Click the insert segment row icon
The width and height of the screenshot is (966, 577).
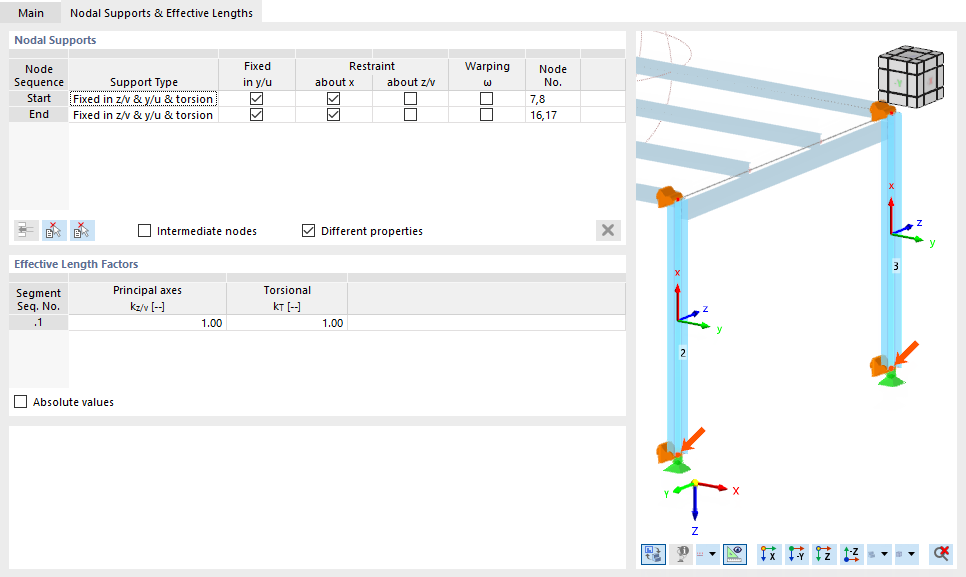tap(25, 230)
